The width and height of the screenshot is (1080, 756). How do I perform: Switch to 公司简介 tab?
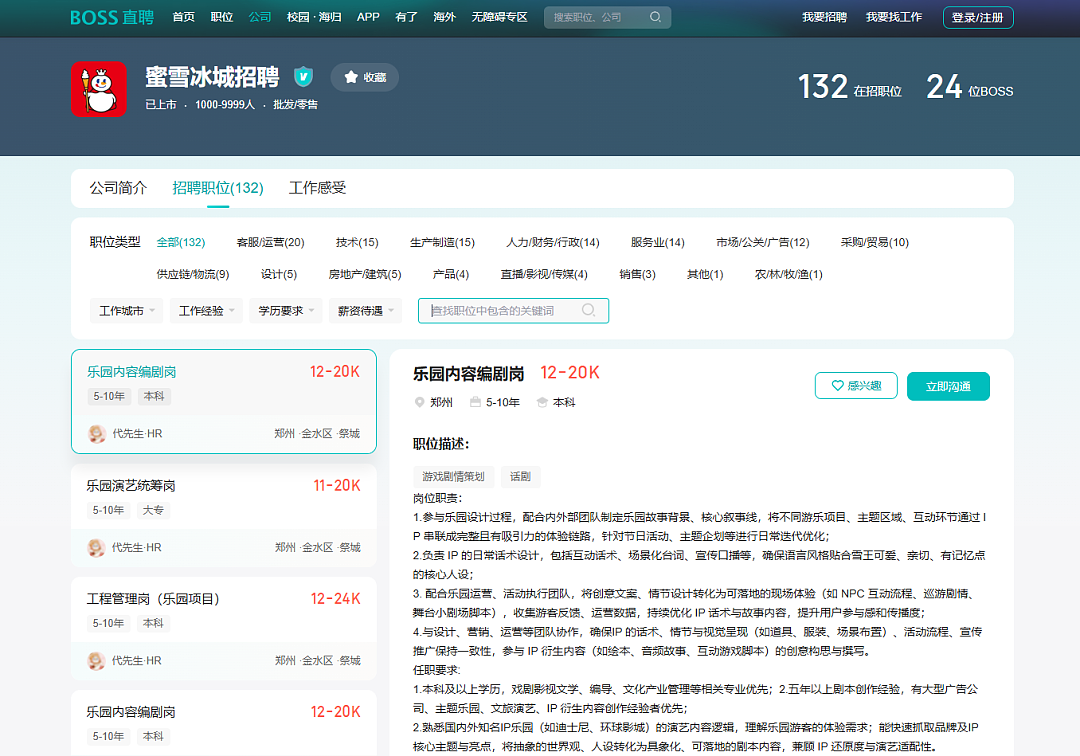pyautogui.click(x=118, y=188)
